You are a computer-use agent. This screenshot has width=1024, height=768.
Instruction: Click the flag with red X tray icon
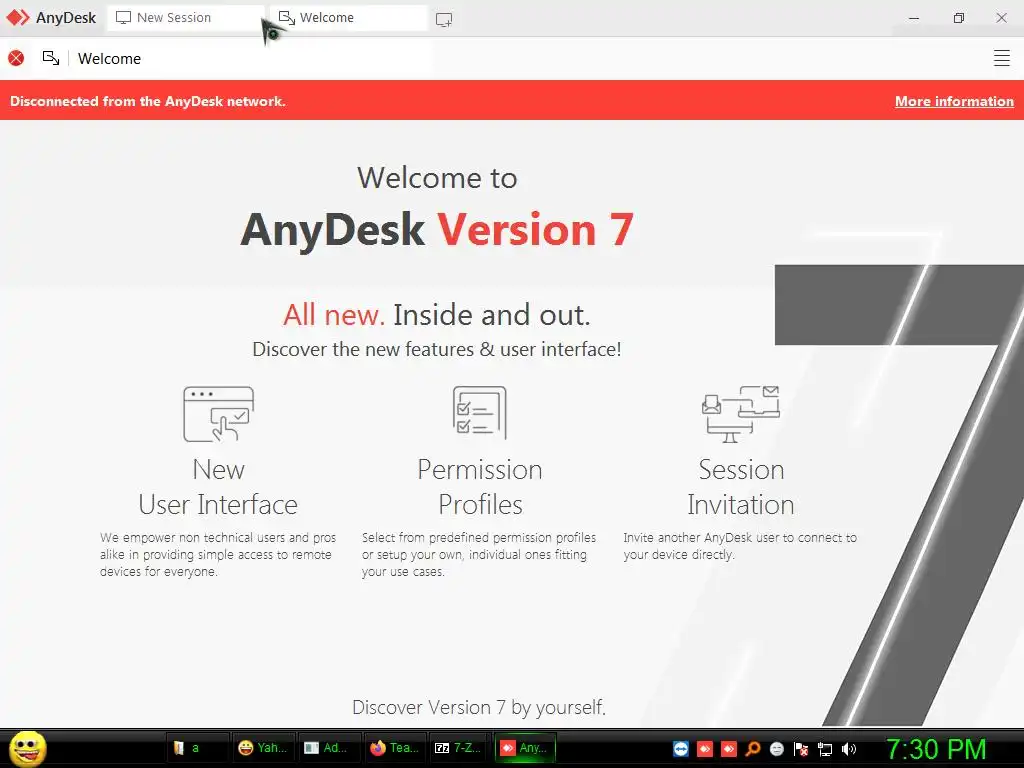click(x=801, y=749)
